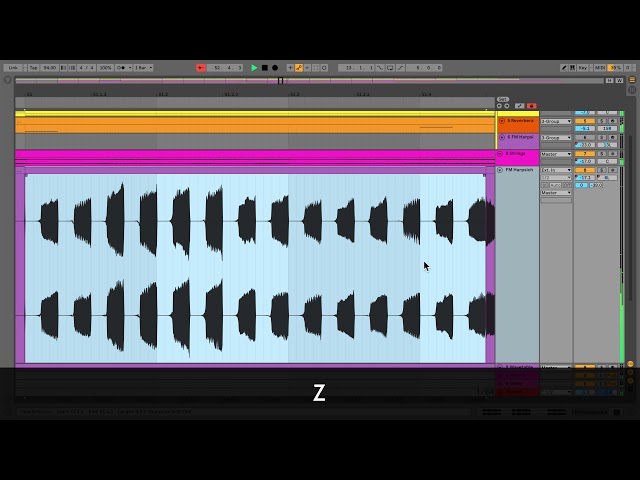
Task: Unfold the Strings track
Action: tap(500, 154)
